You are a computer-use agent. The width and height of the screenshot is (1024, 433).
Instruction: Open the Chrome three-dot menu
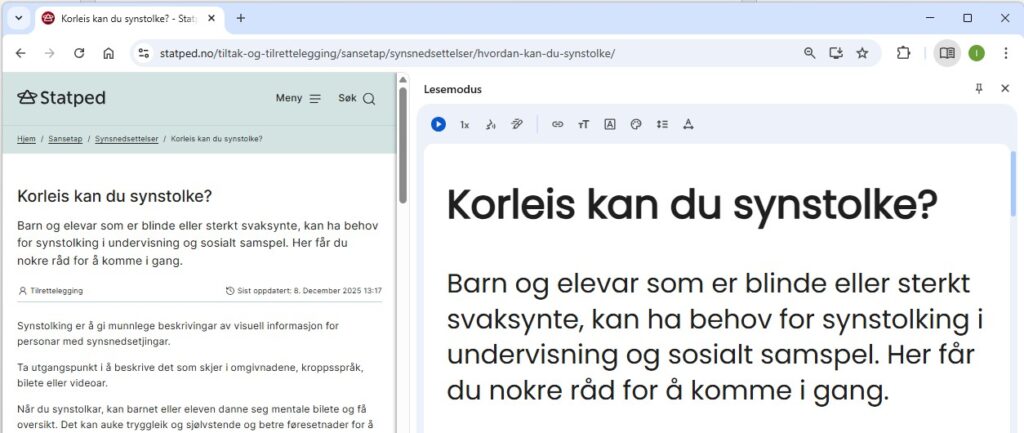pos(1006,54)
